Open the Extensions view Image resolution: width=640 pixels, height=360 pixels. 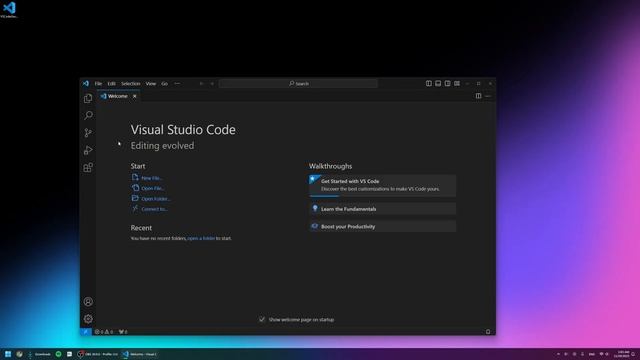pyautogui.click(x=88, y=167)
